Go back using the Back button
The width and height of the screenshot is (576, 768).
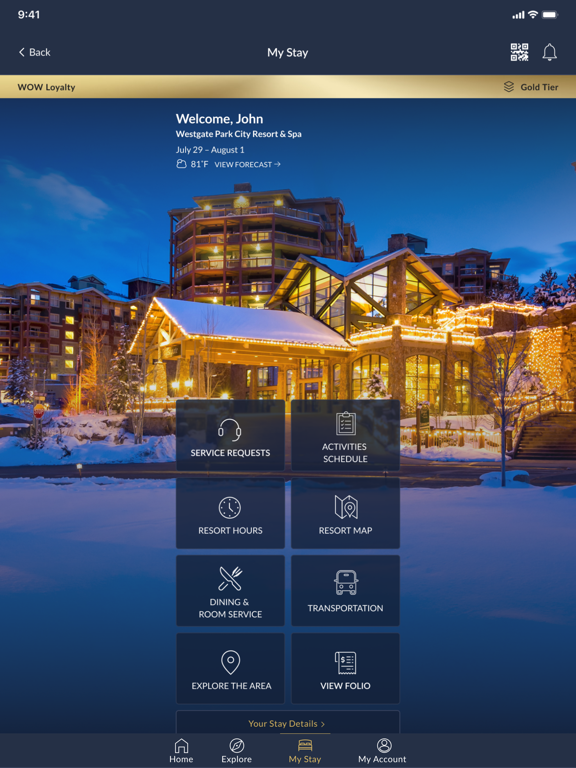[x=34, y=52]
